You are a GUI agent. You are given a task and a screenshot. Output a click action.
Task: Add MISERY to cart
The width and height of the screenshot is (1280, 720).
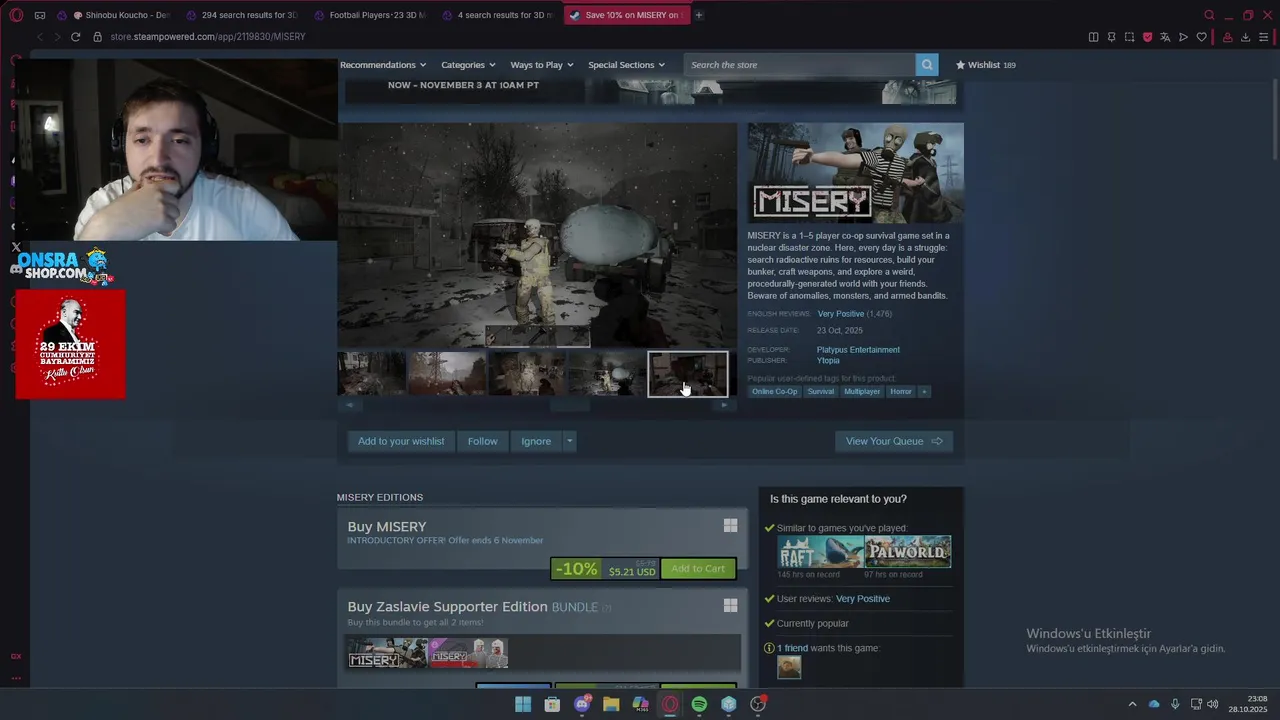click(698, 569)
